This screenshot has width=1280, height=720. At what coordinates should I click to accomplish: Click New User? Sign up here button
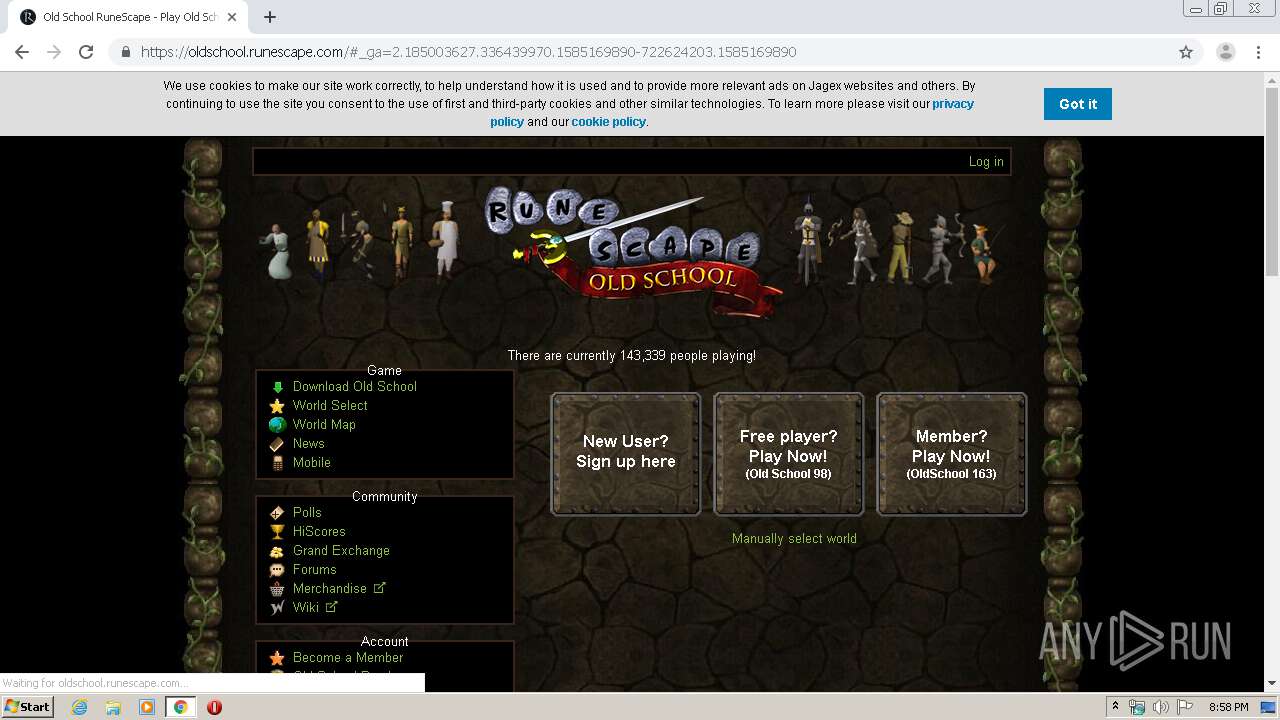tap(626, 453)
